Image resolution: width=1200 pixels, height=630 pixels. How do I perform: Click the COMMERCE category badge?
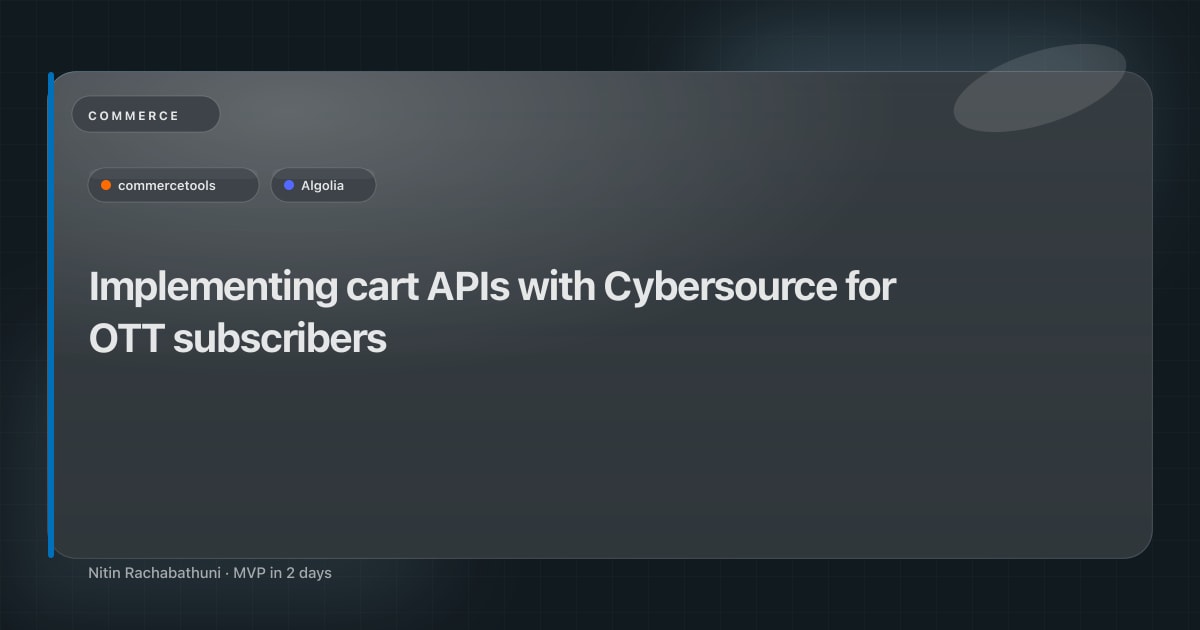[x=145, y=115]
